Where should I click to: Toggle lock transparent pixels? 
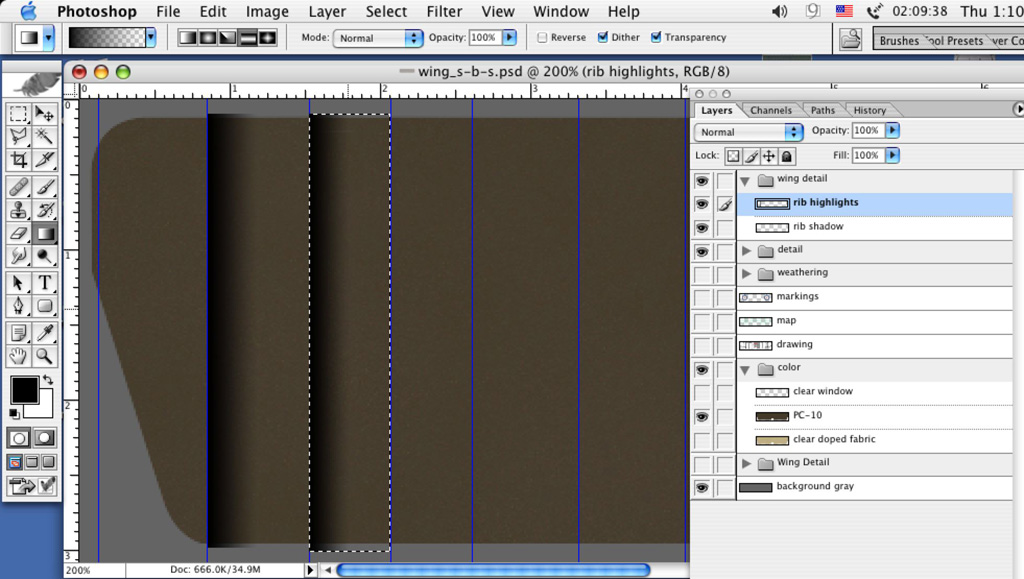pos(733,156)
